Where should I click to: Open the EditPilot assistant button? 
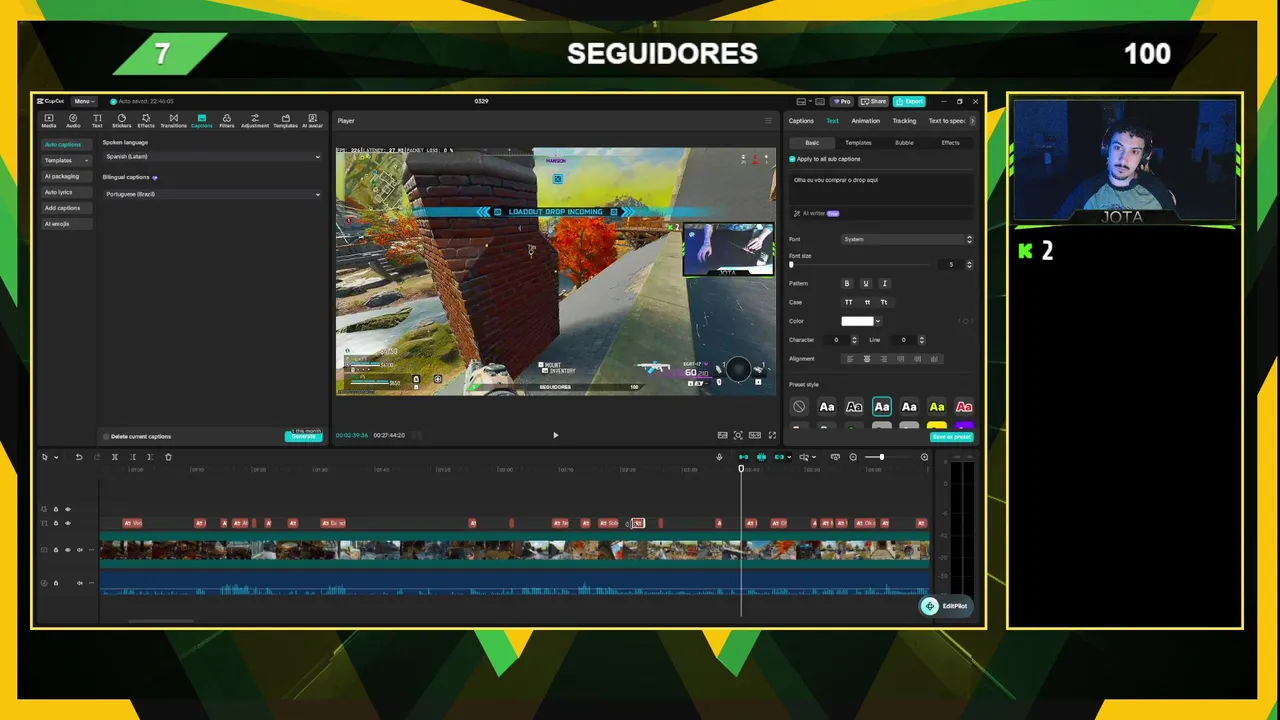click(947, 606)
